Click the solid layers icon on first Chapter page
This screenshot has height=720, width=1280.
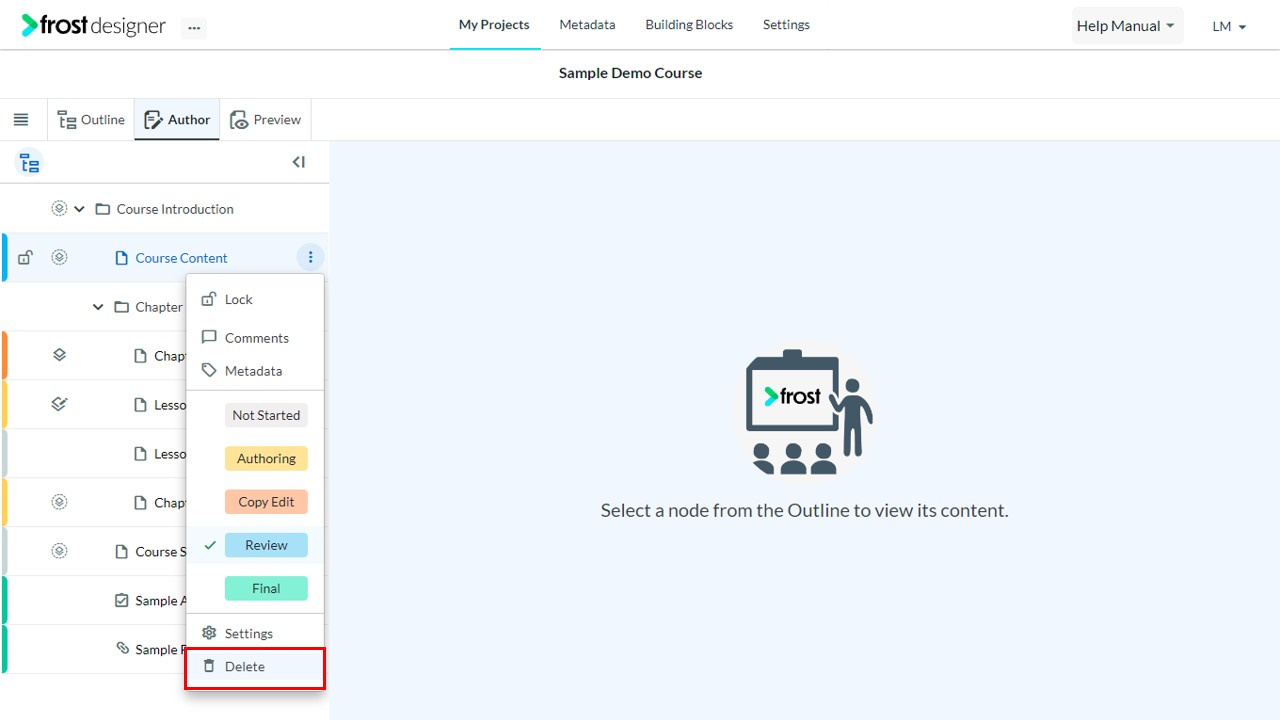coord(59,356)
